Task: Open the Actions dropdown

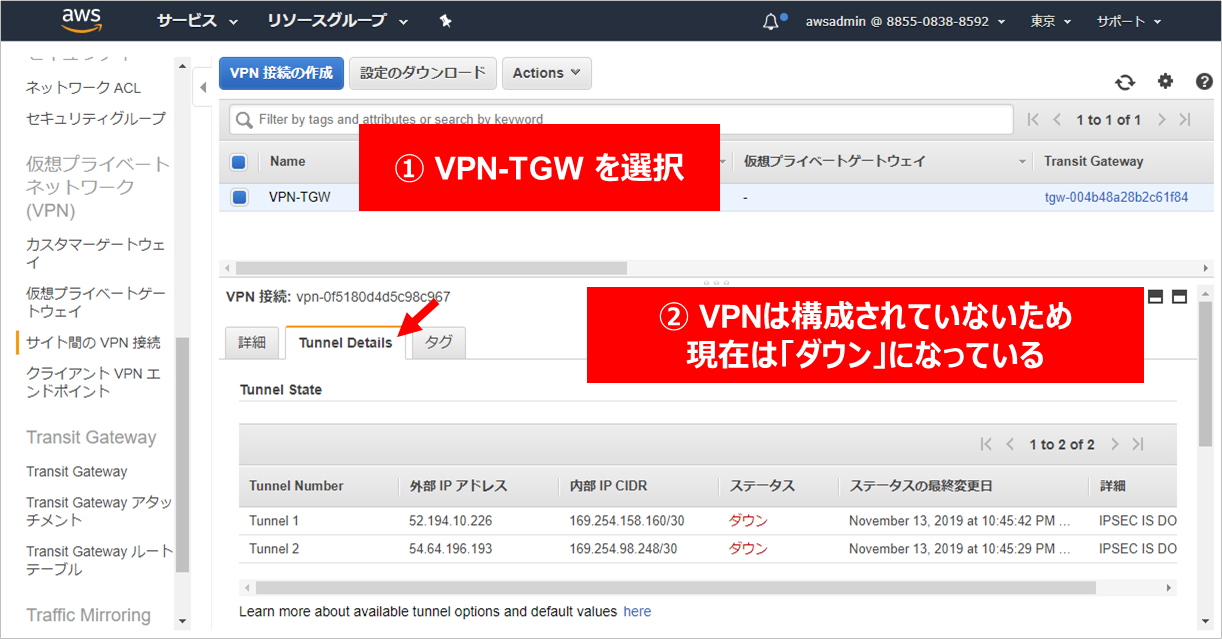Action: click(x=546, y=73)
